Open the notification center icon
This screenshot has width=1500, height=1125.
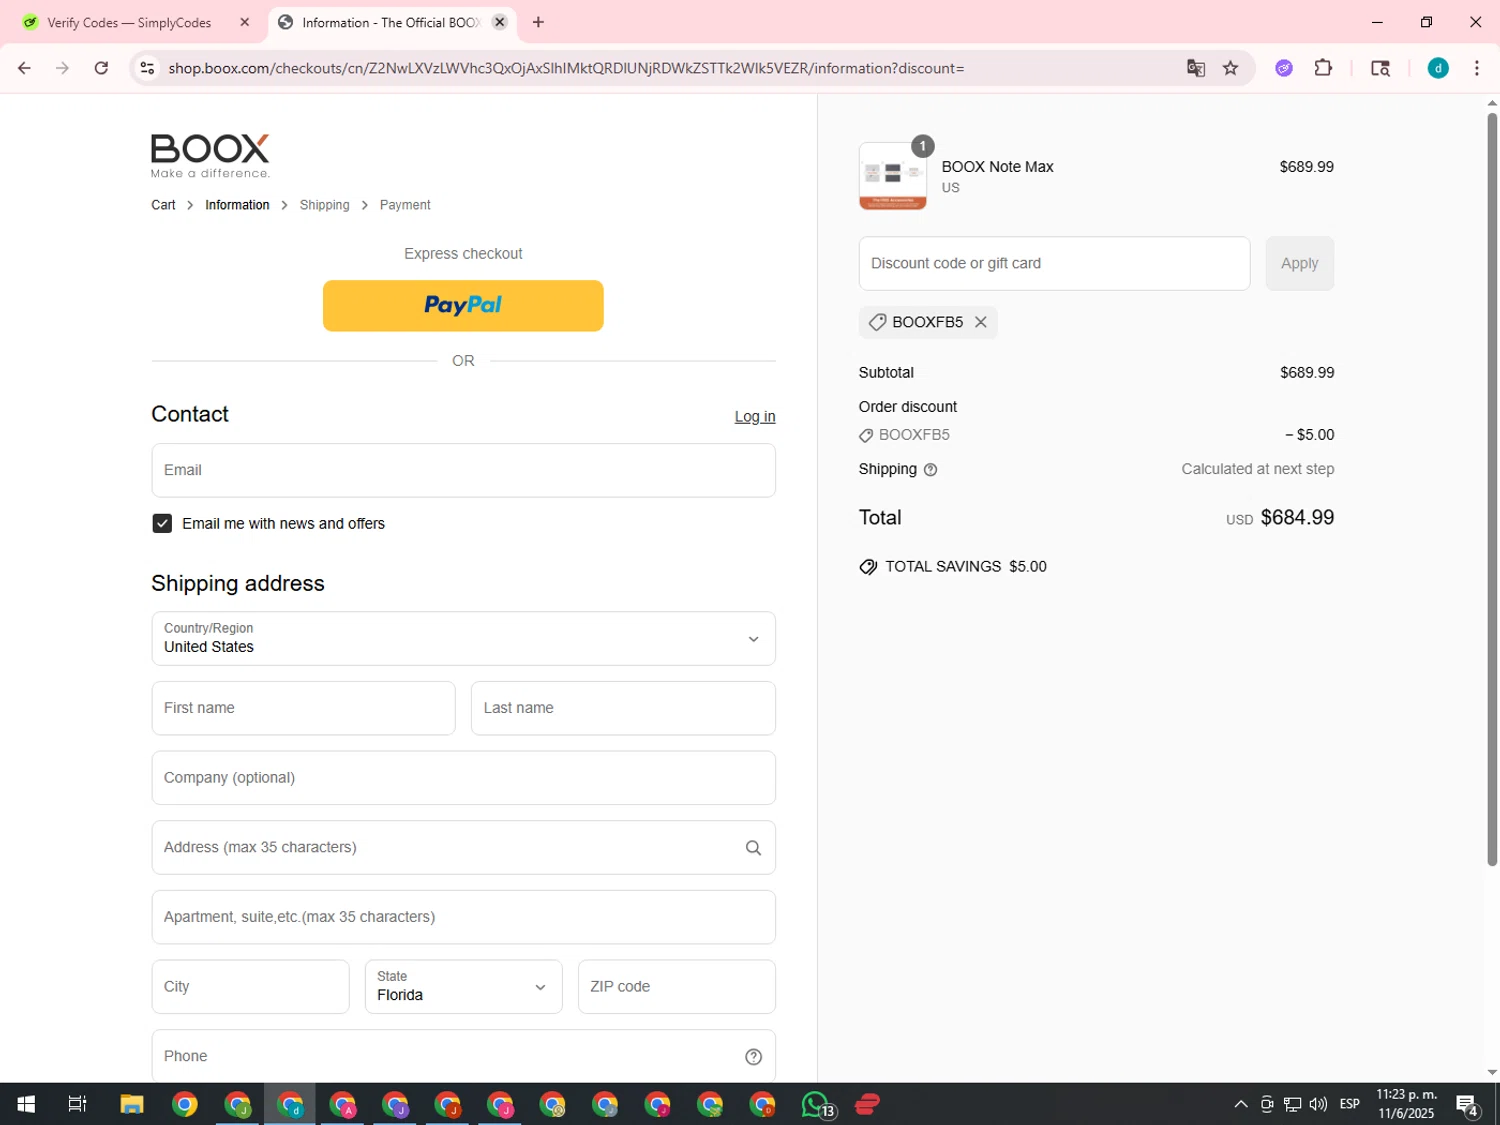click(x=1468, y=1105)
